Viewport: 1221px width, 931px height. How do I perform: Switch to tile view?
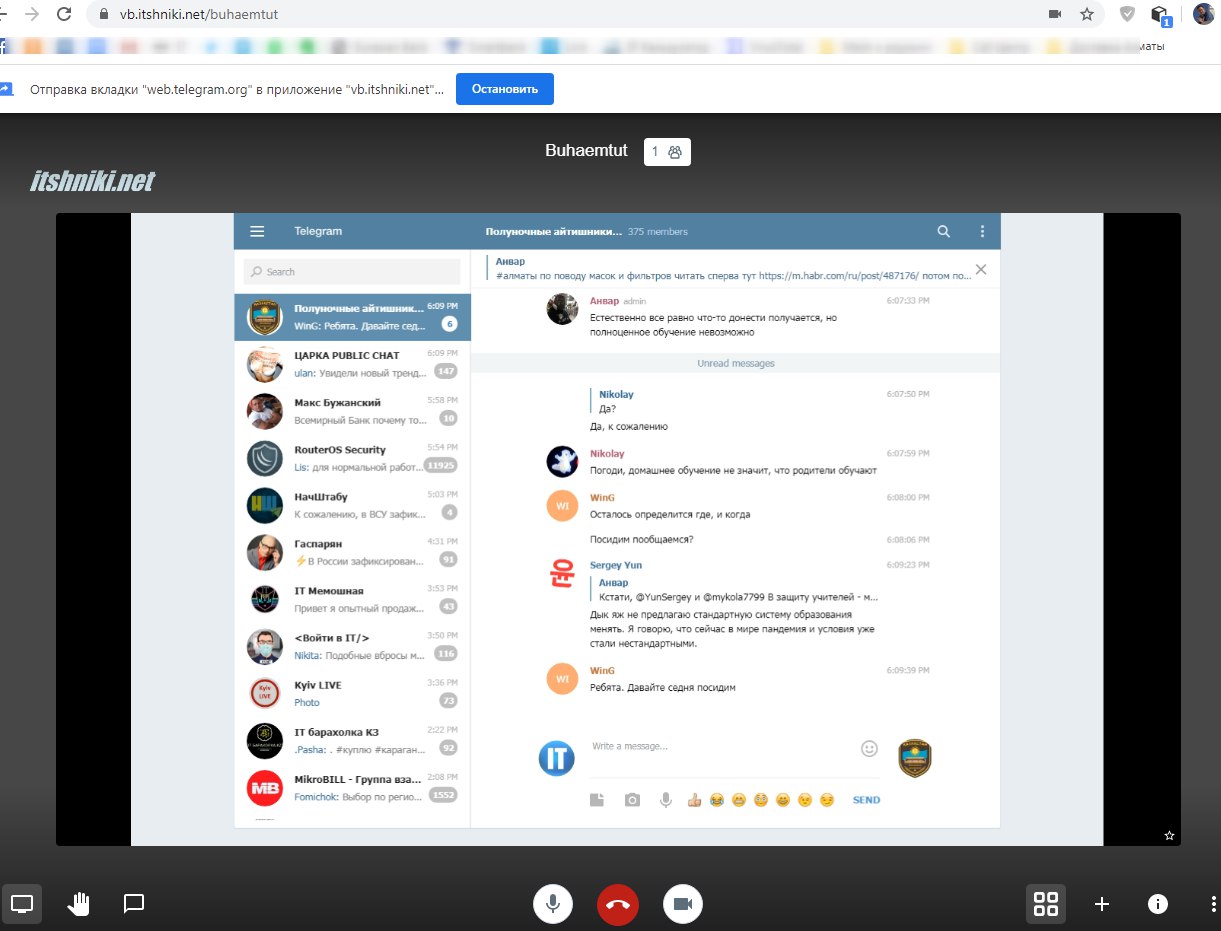tap(1046, 904)
